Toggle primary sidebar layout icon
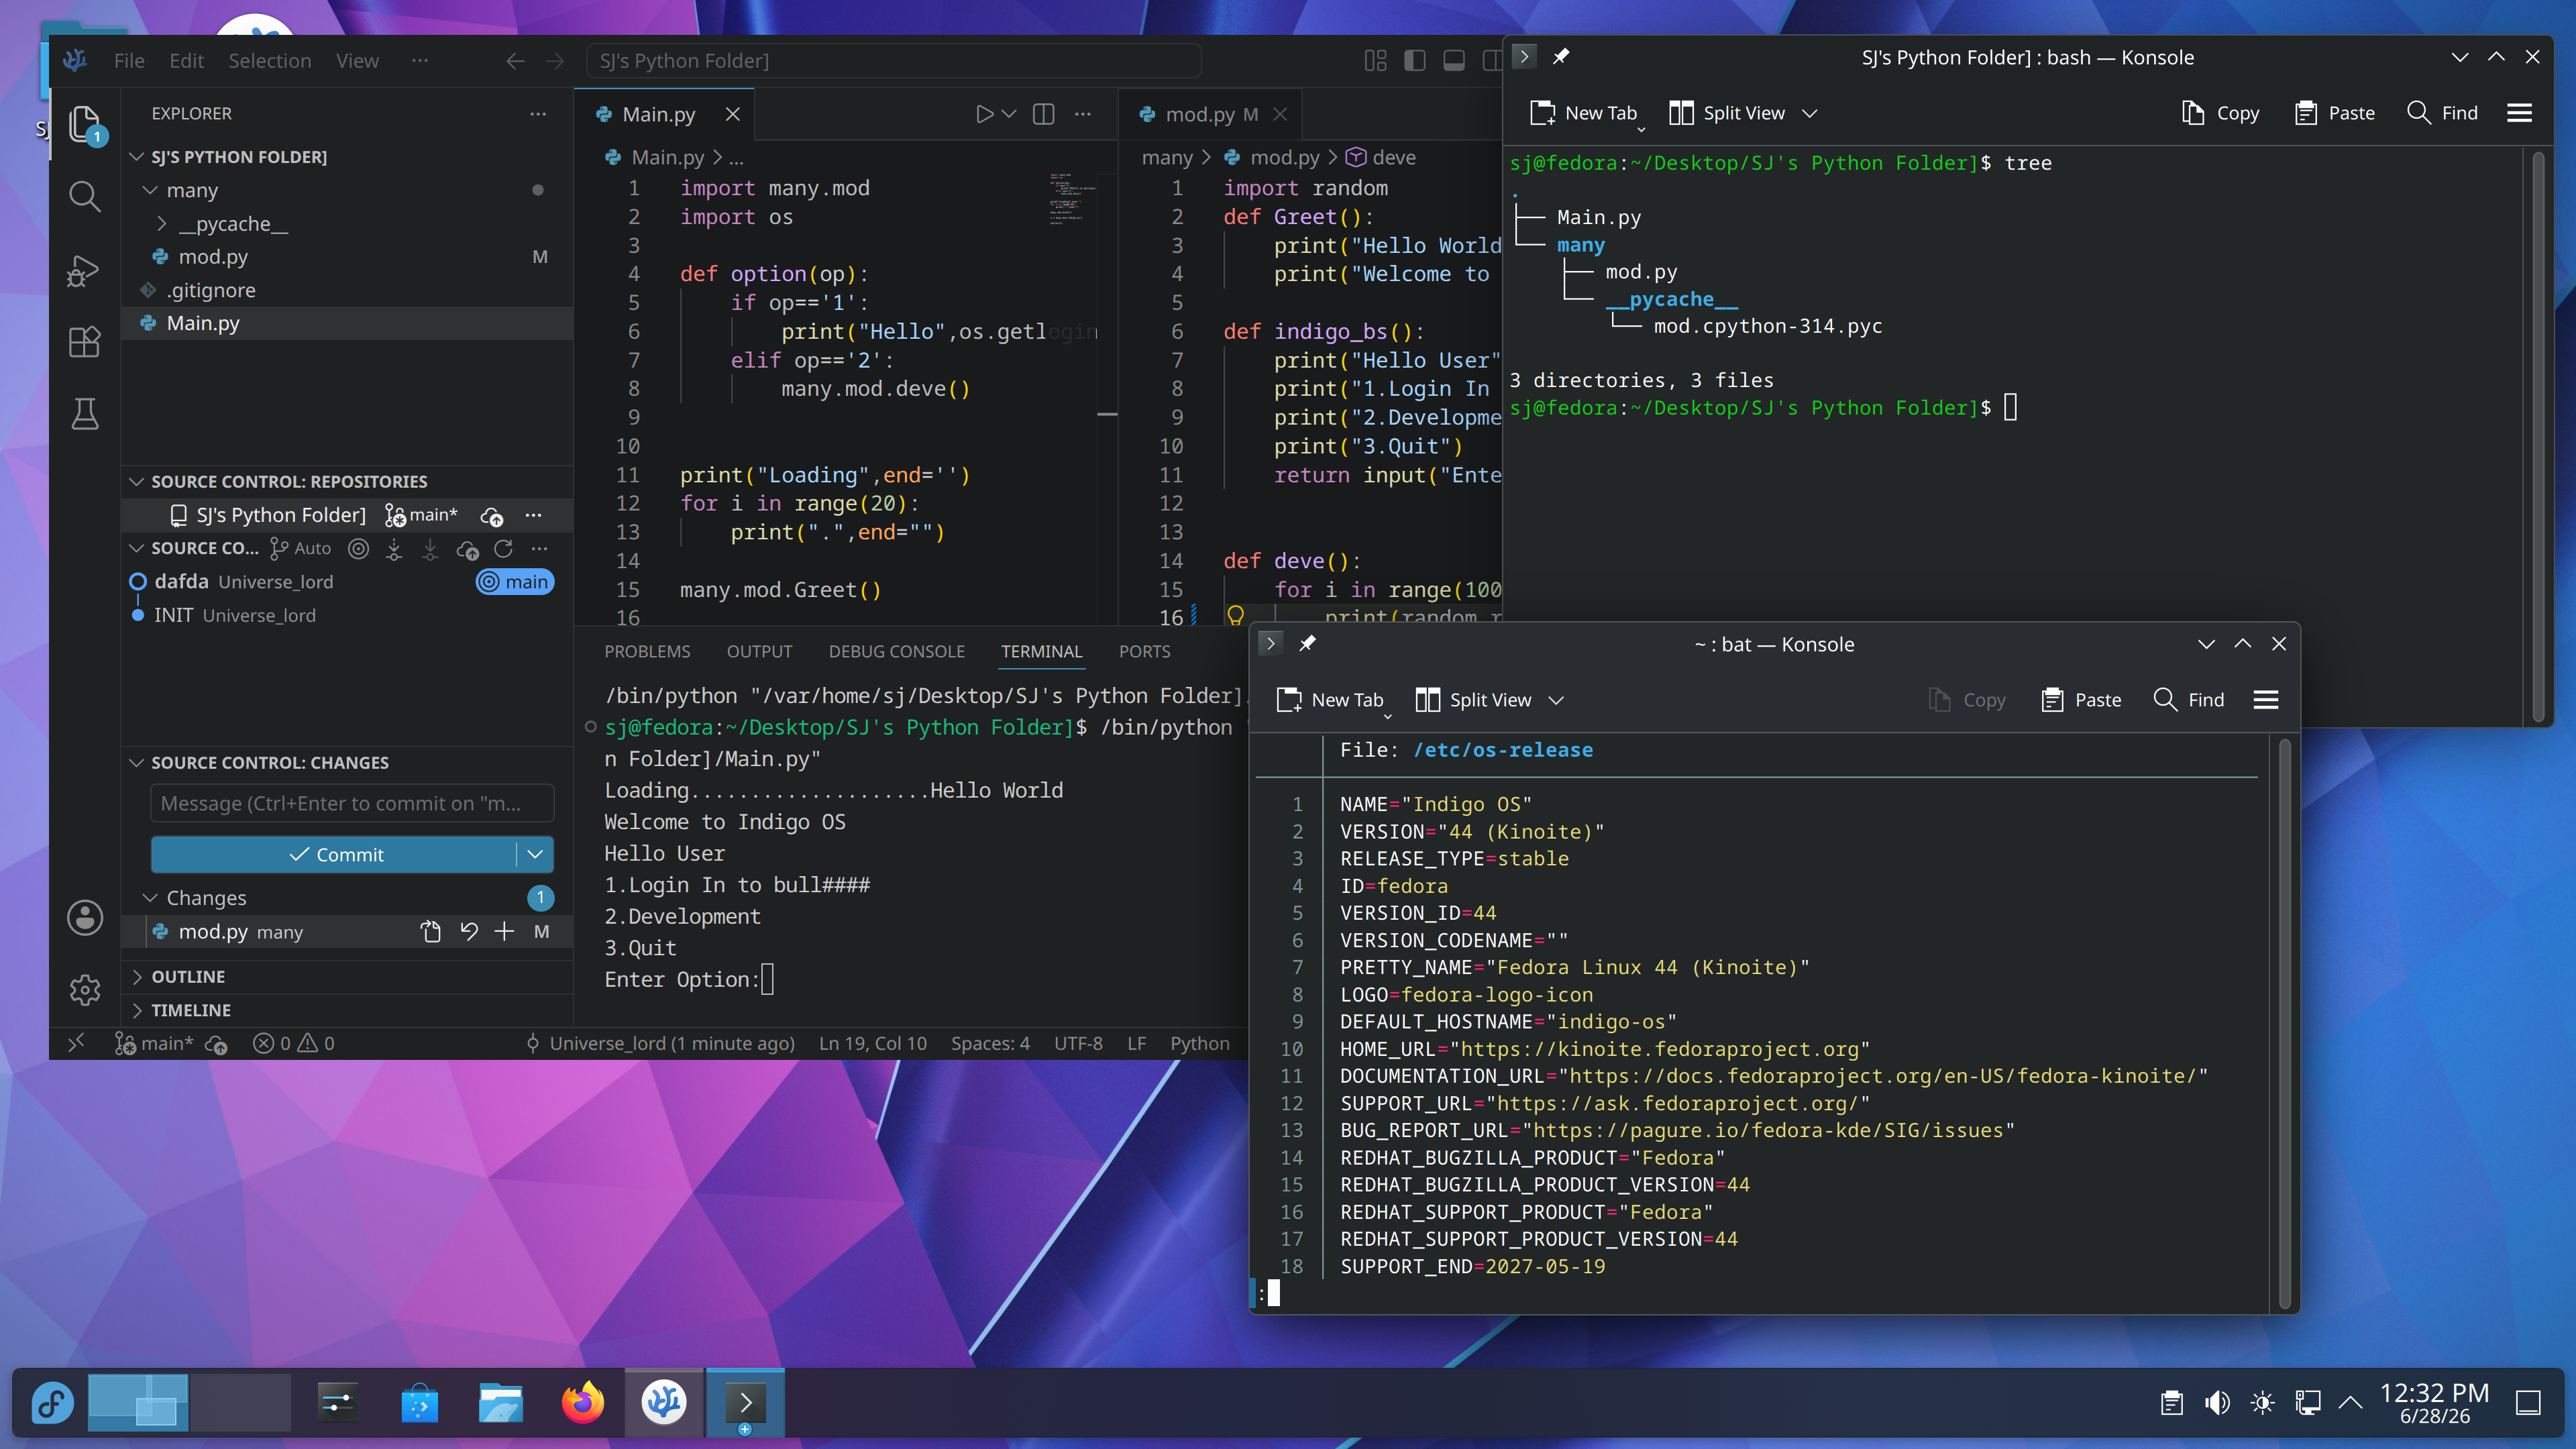 pos(1414,61)
